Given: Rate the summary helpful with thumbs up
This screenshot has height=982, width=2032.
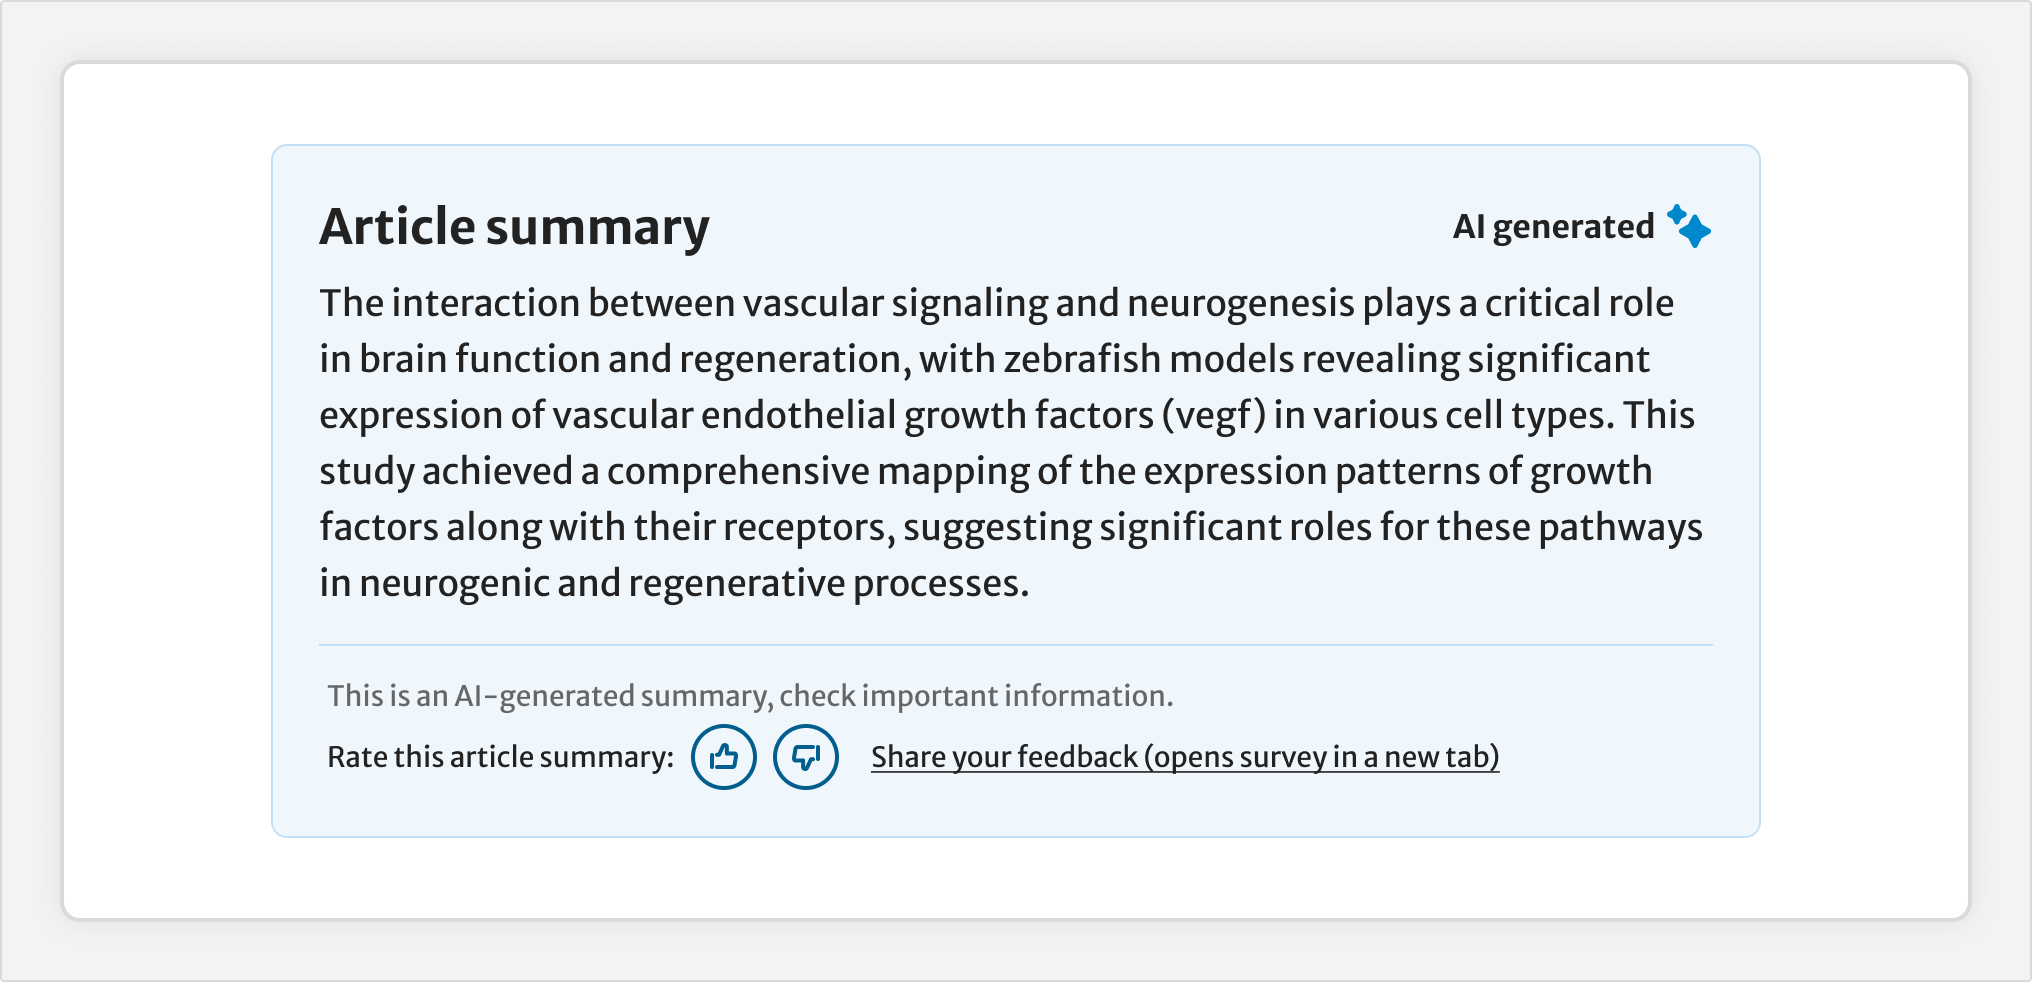Looking at the screenshot, I should coord(724,757).
